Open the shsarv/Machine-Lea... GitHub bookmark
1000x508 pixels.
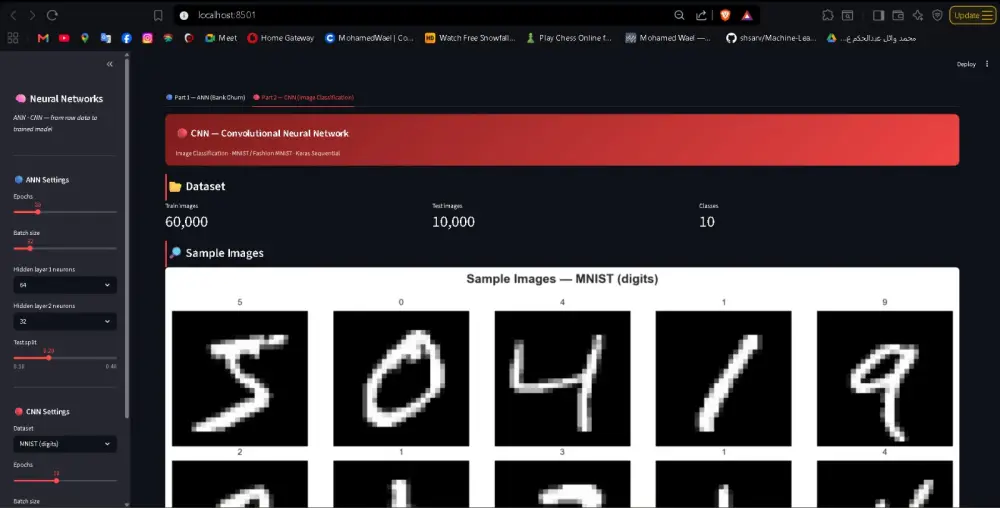click(771, 38)
